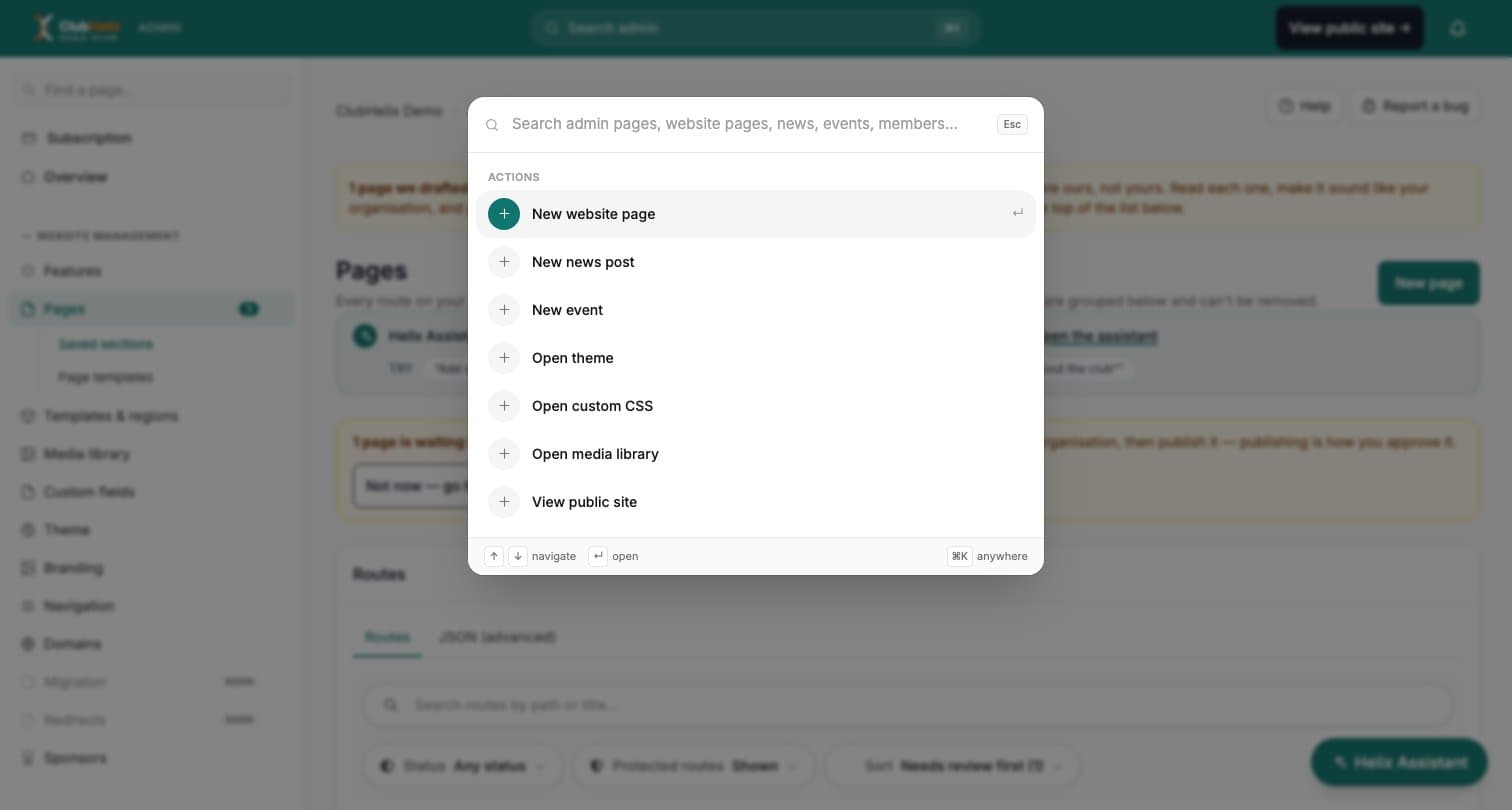Image resolution: width=1512 pixels, height=810 pixels.
Task: Click the magnifier icon in the command palette
Action: [x=492, y=125]
